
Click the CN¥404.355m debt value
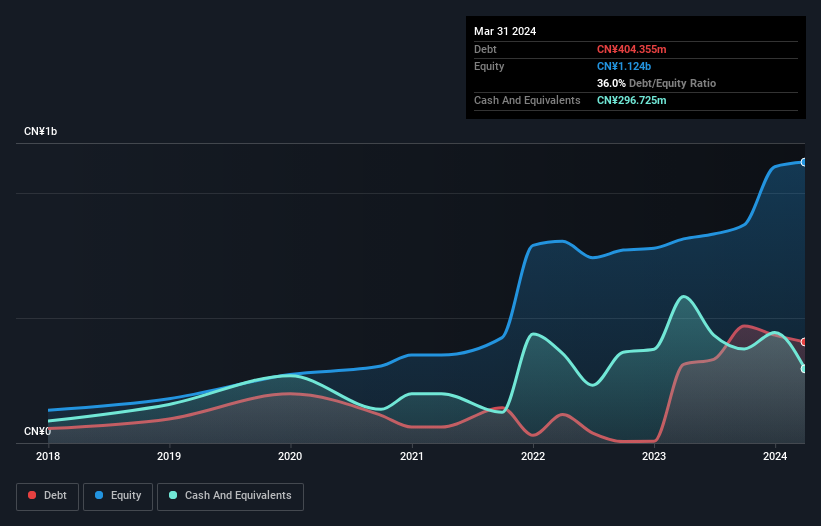[631, 49]
